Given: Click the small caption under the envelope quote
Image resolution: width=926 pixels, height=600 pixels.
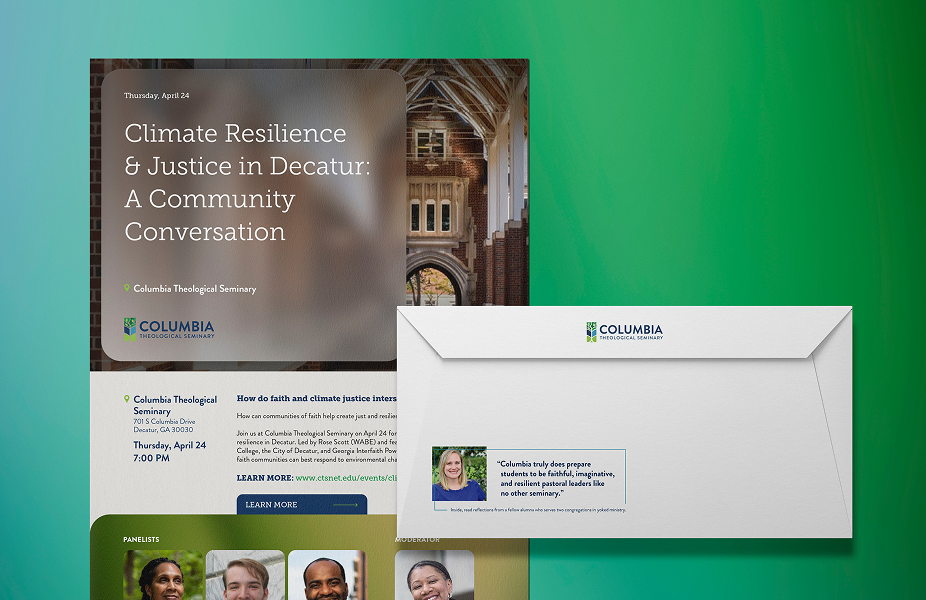Looking at the screenshot, I should tap(538, 510).
